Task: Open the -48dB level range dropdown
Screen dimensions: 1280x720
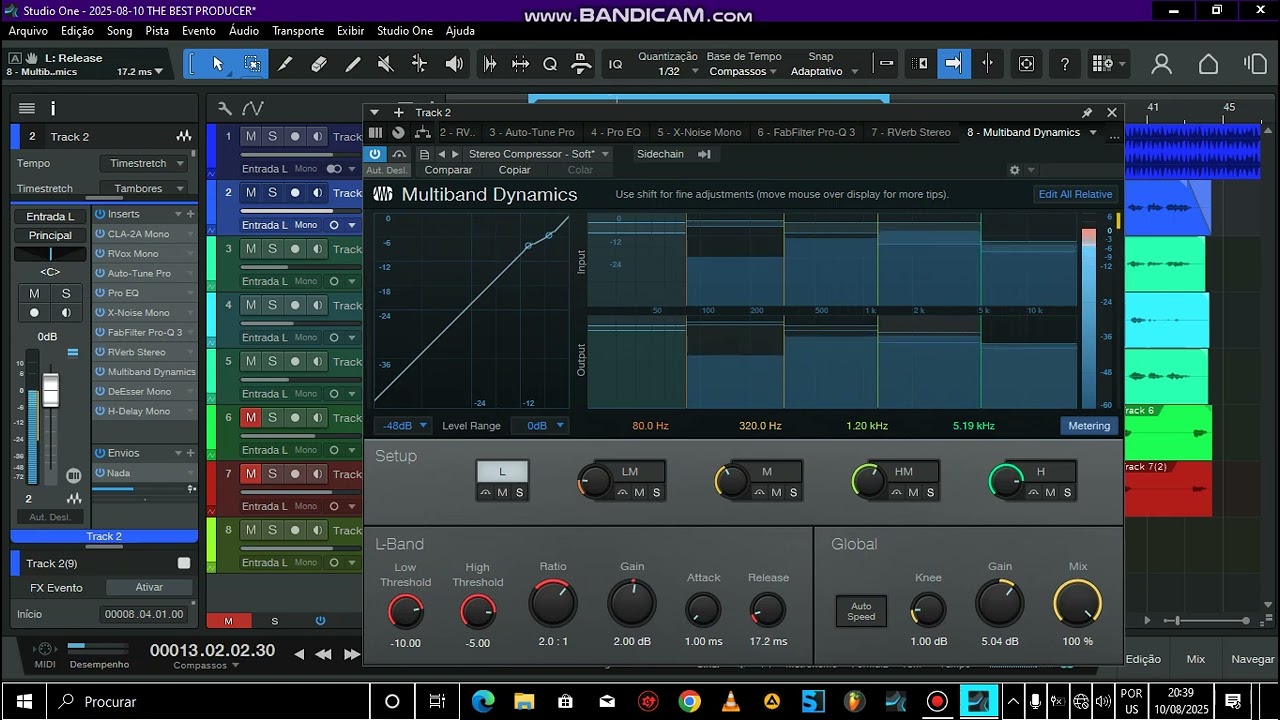Action: pyautogui.click(x=402, y=426)
